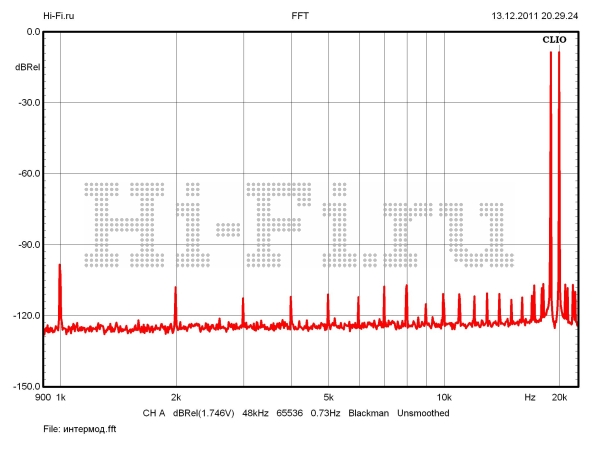Click the 1k frequency axis label
This screenshot has width=600, height=450.
tap(60, 398)
